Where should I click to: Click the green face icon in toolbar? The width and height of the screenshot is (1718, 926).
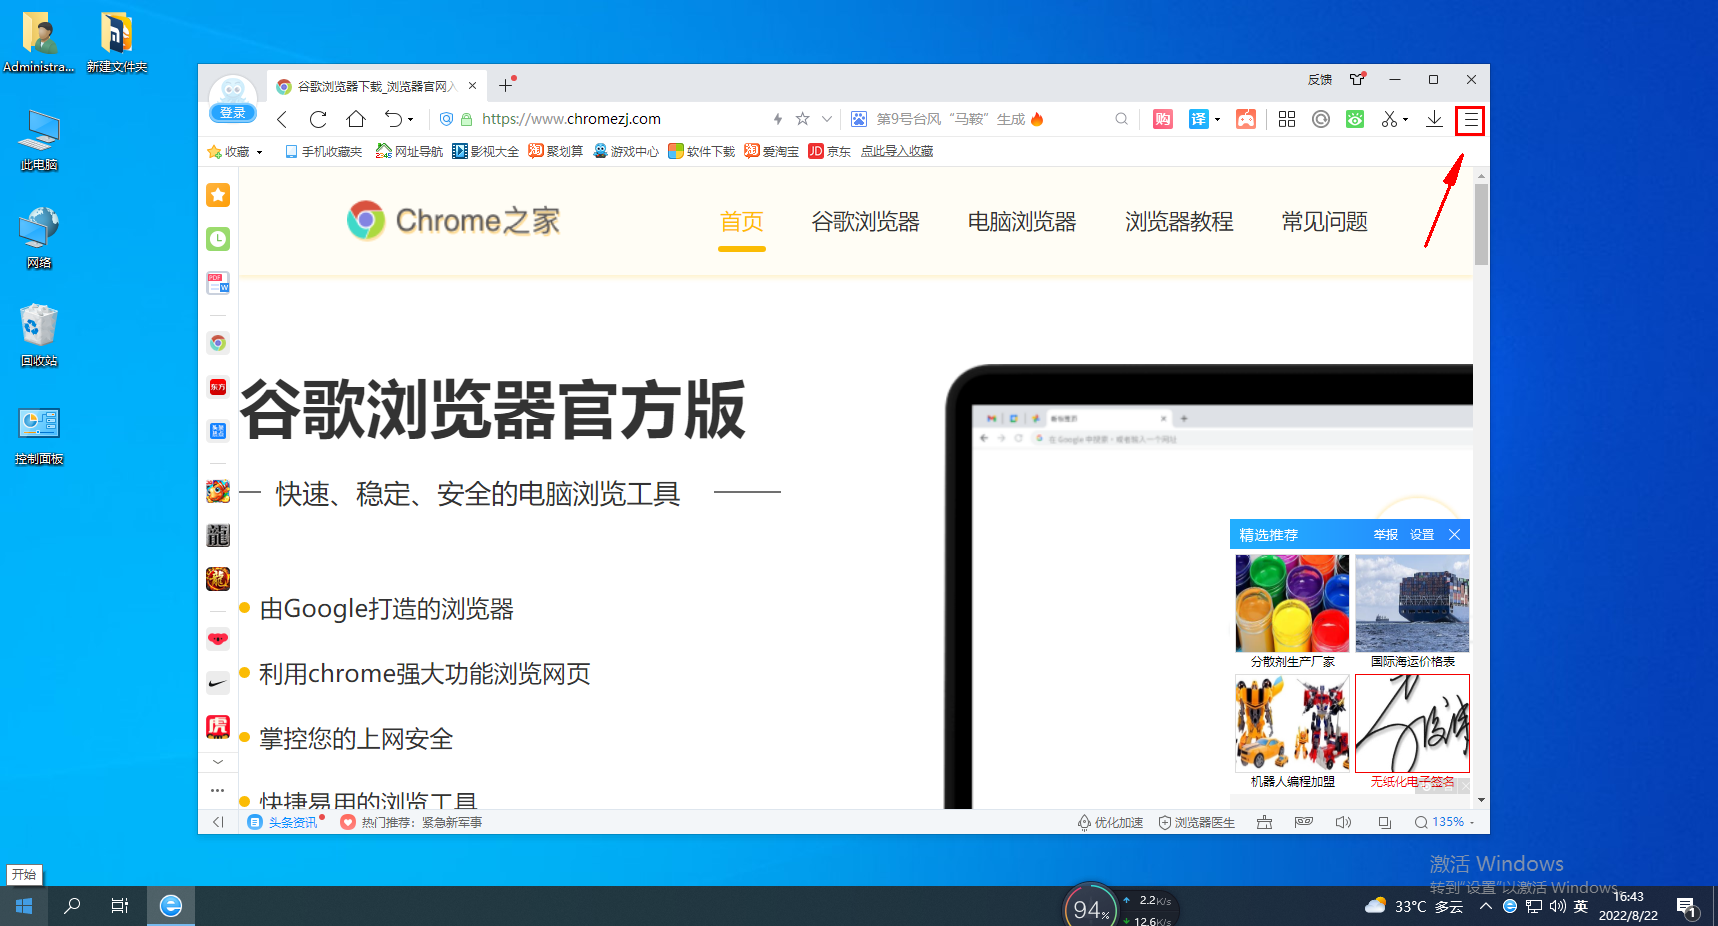pyautogui.click(x=1355, y=119)
